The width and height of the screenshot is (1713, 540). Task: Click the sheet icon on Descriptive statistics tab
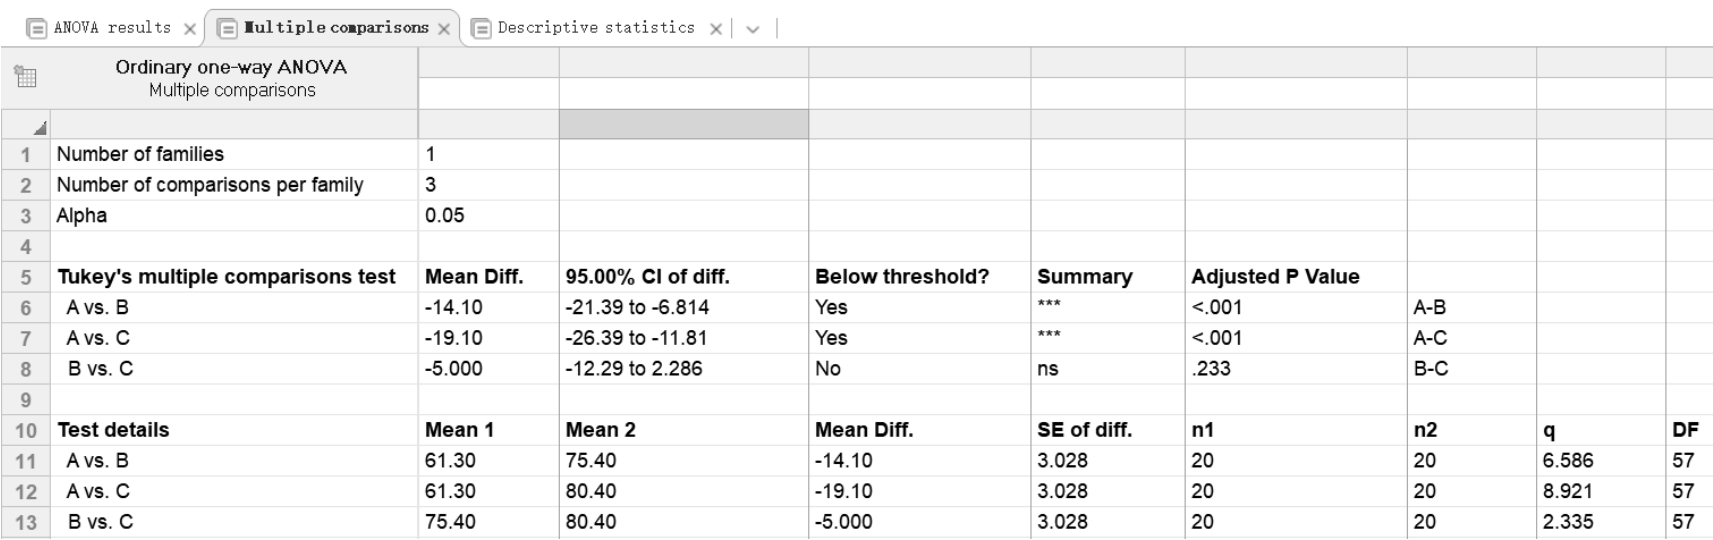481,28
